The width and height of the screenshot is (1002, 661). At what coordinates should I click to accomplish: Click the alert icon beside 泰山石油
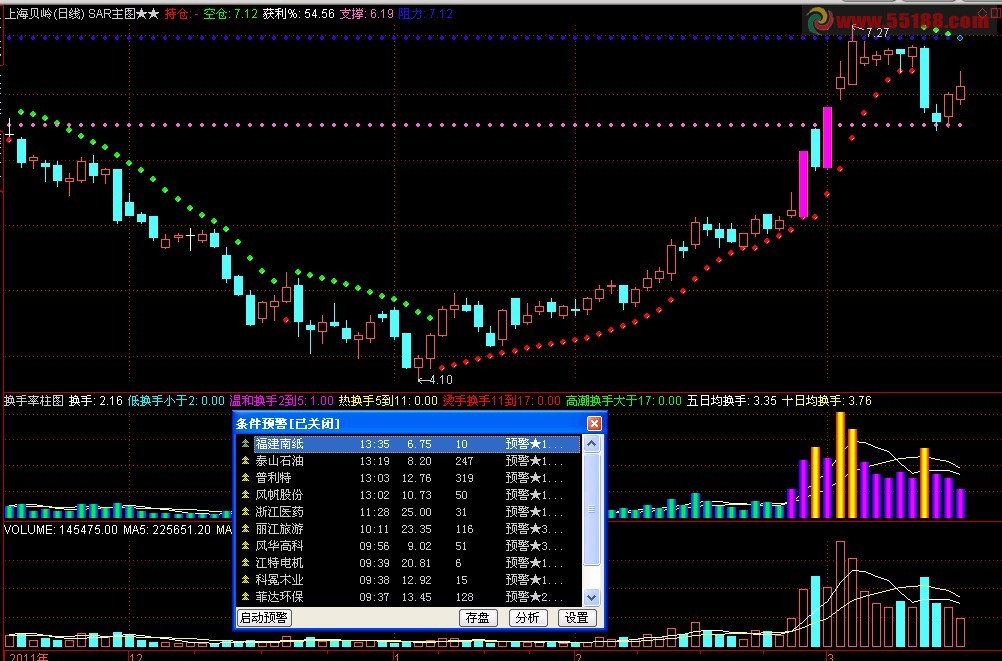pyautogui.click(x=245, y=460)
